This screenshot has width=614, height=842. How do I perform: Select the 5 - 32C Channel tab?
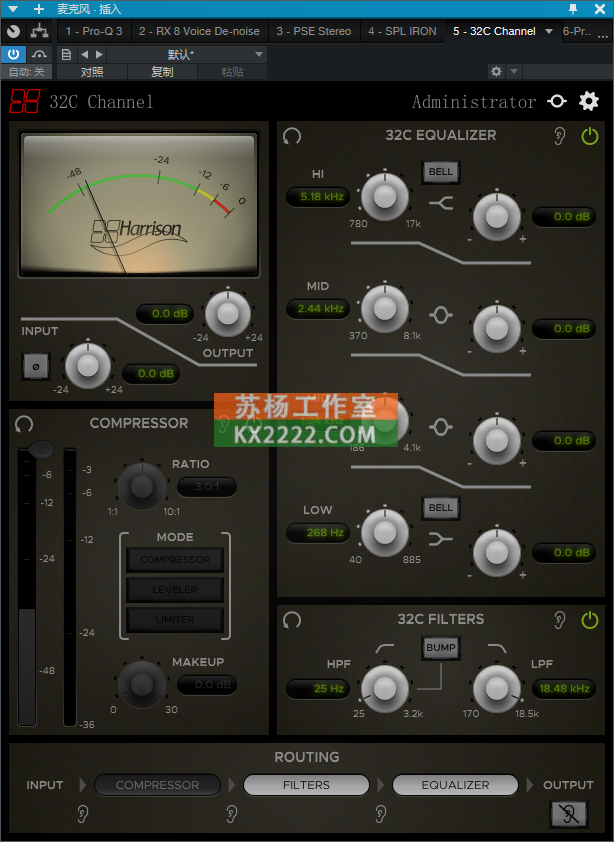pyautogui.click(x=494, y=31)
